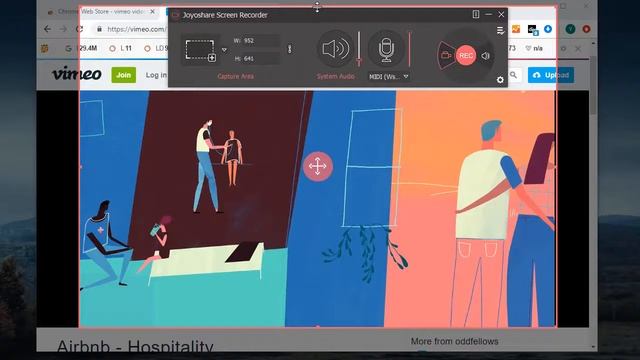Click the orange analytics extension icon in Chrome

click(516, 29)
